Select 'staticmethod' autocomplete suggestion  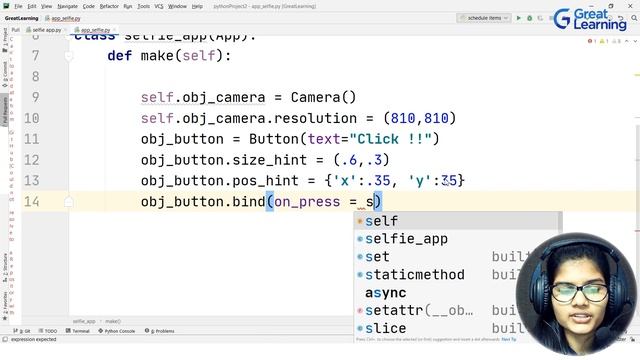click(458, 275)
